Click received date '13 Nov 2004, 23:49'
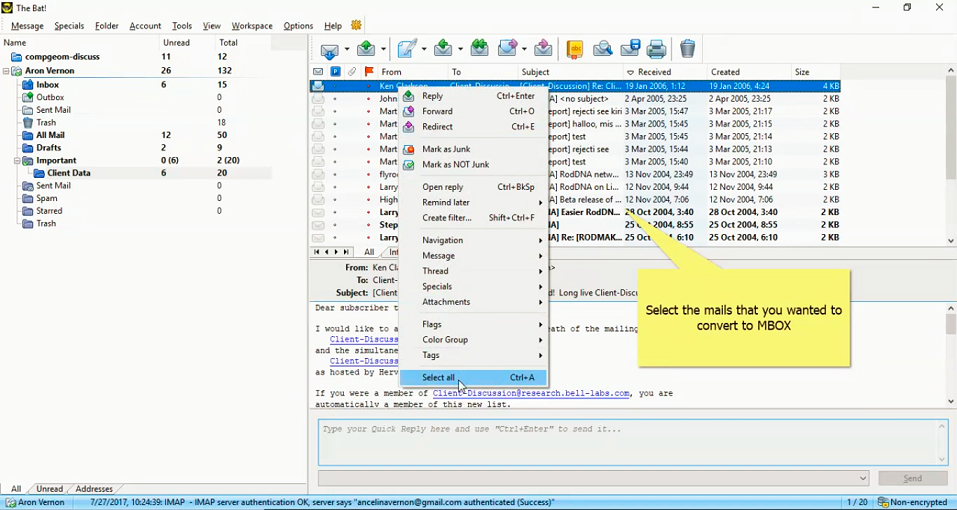 (657, 174)
